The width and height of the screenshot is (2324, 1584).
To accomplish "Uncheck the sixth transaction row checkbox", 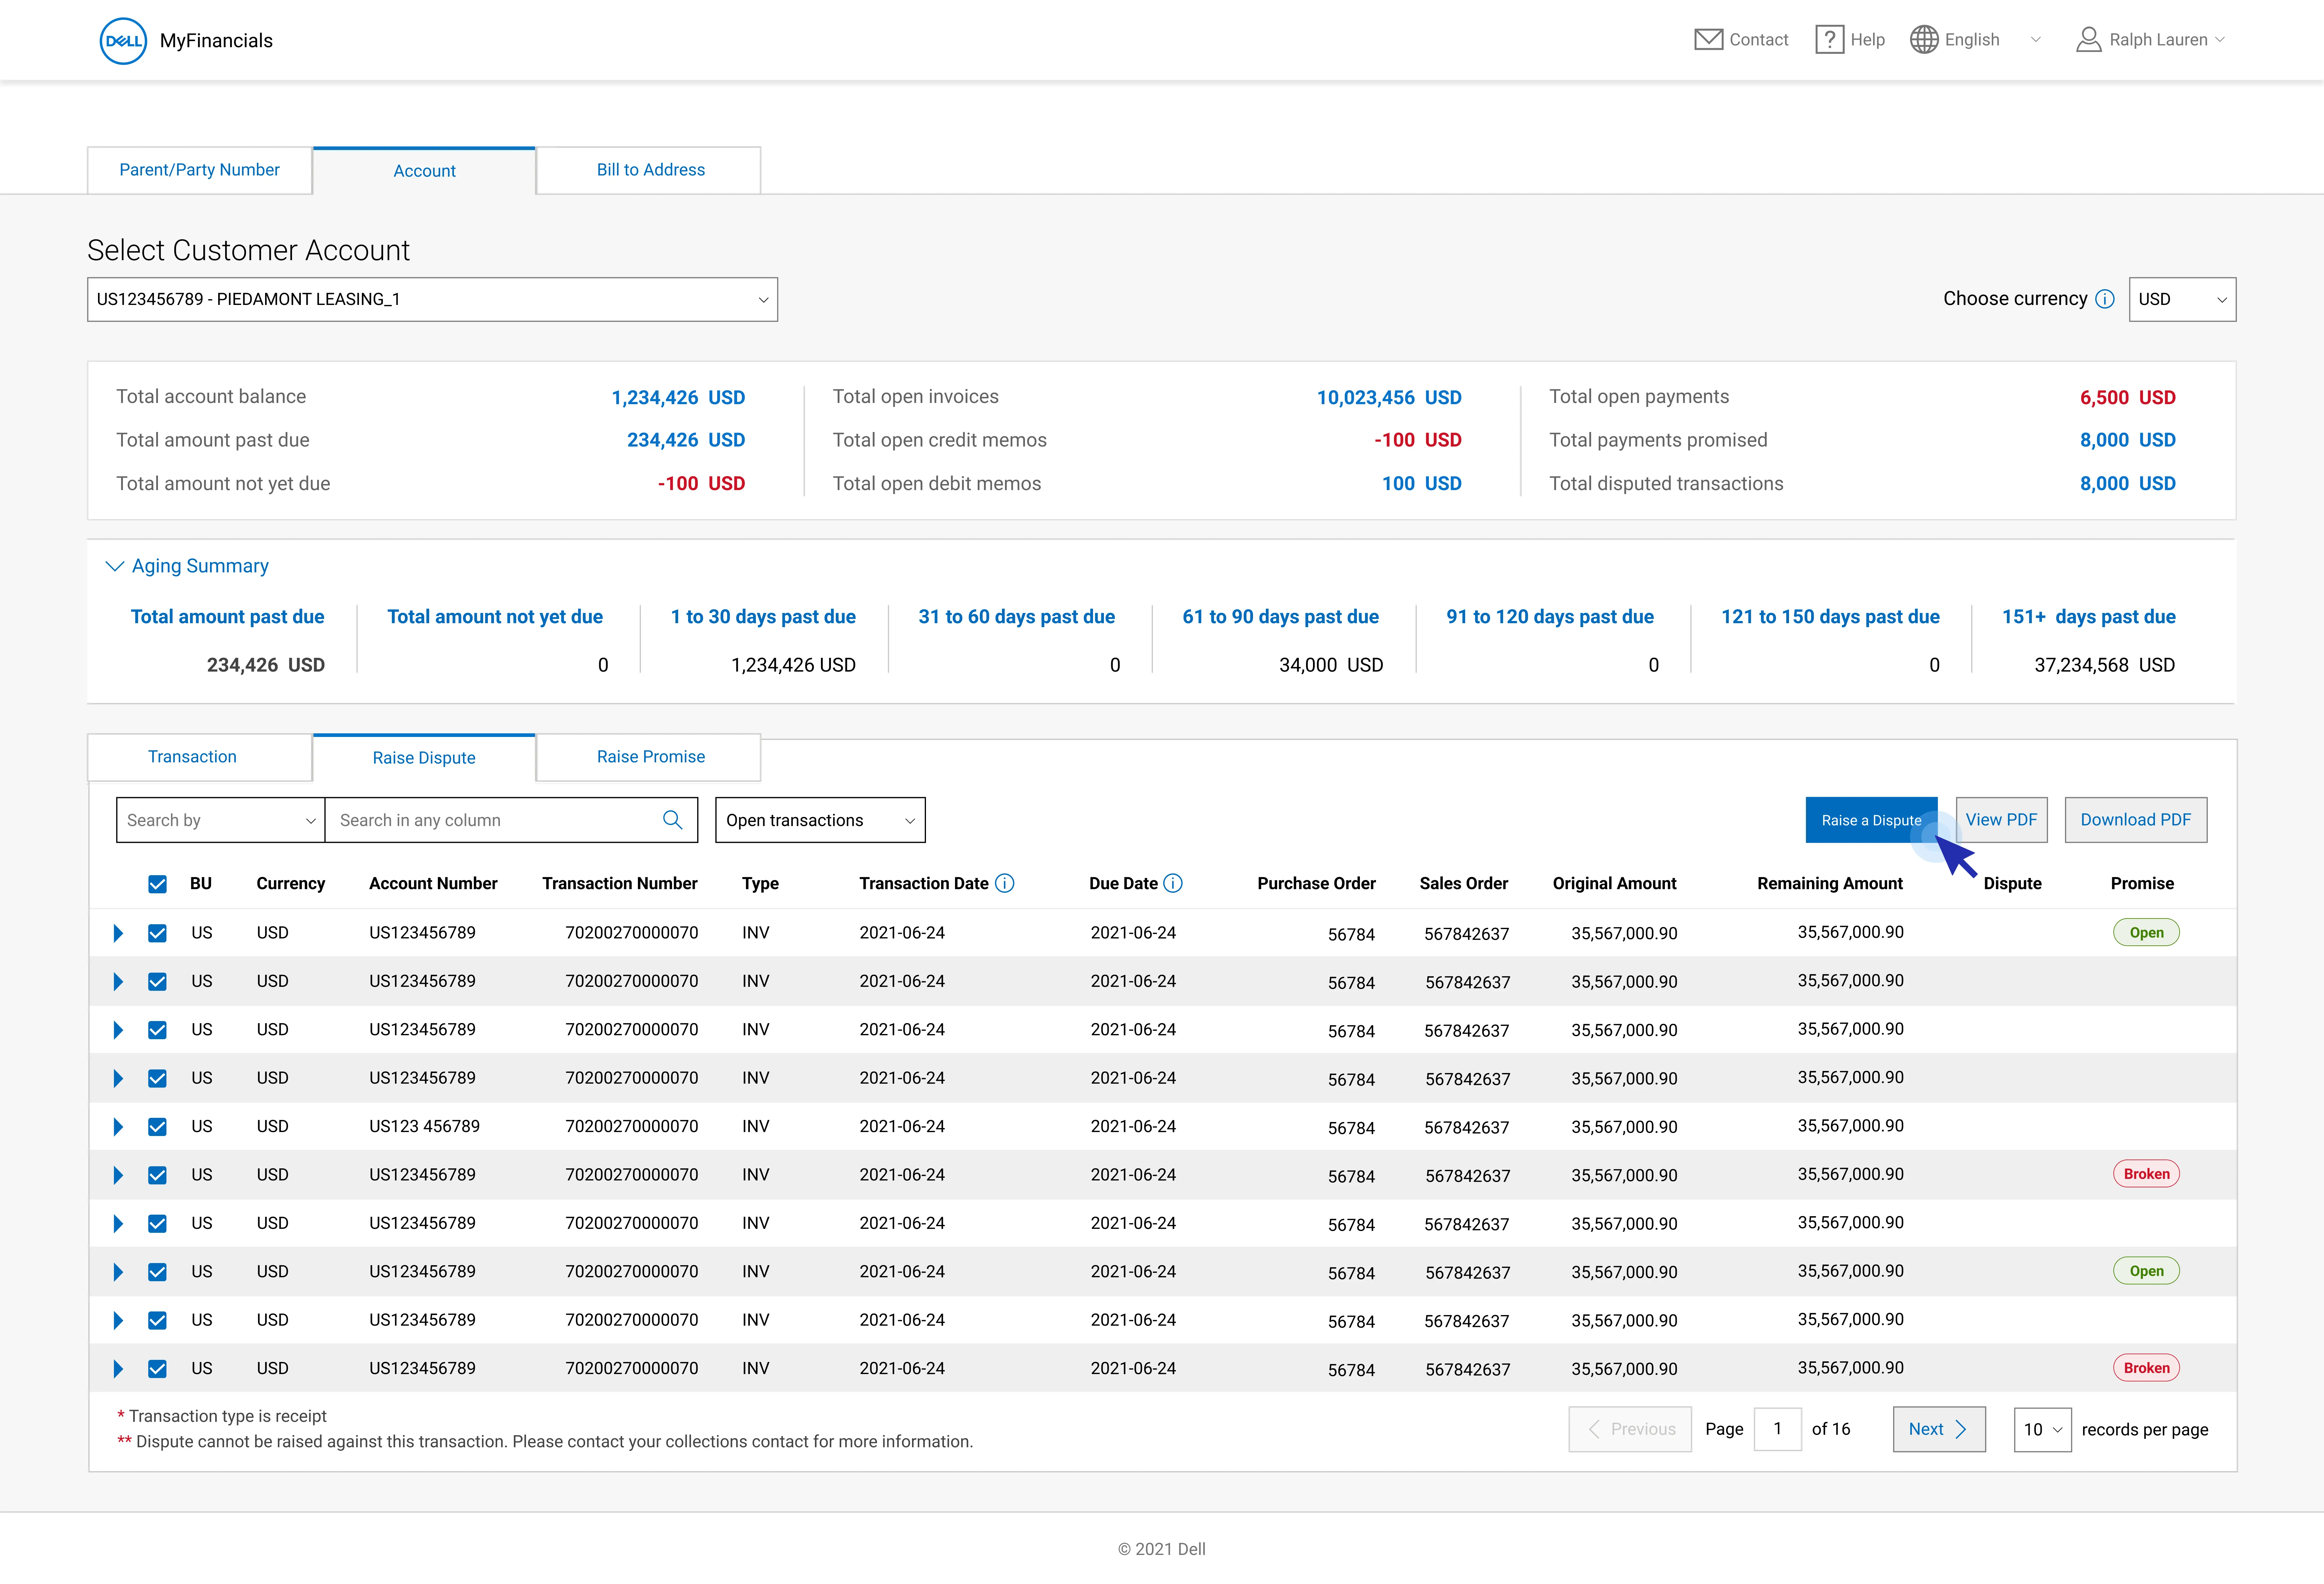I will (x=157, y=1175).
